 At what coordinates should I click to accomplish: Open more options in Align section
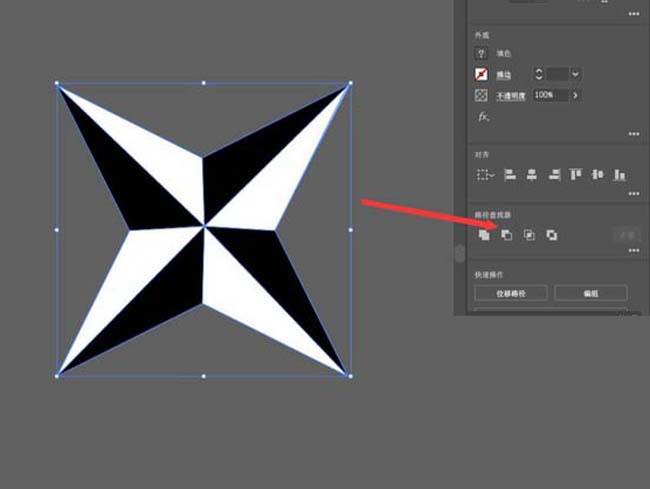click(x=634, y=194)
